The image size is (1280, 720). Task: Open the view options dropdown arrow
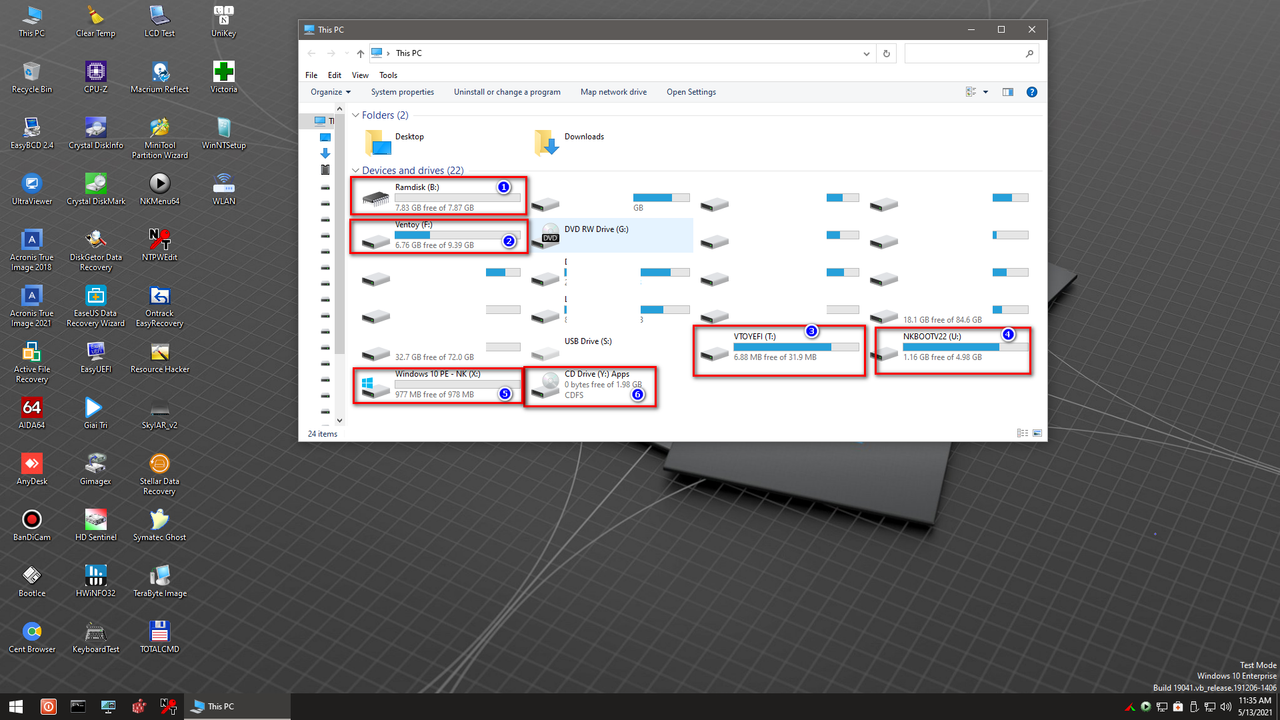click(x=985, y=92)
